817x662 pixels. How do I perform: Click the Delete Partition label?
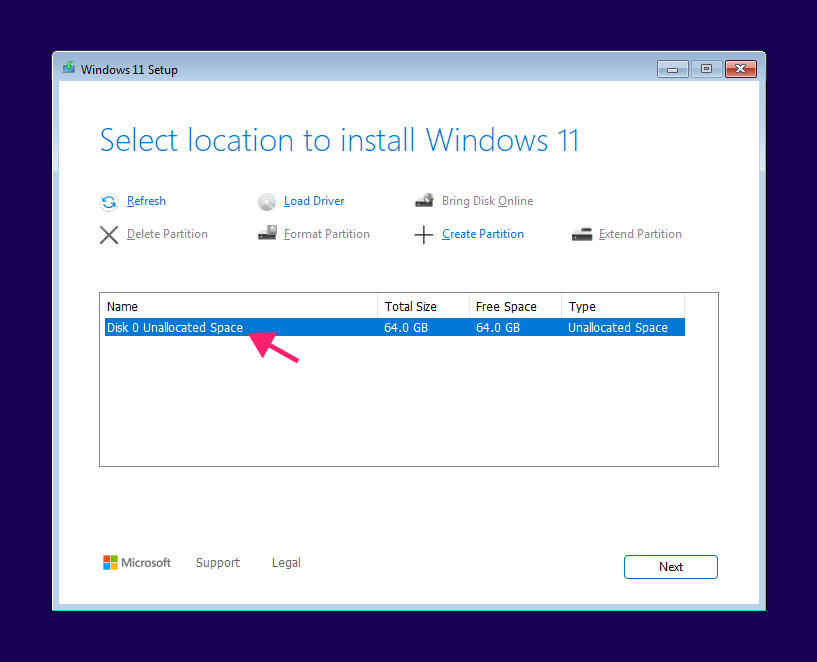click(167, 234)
